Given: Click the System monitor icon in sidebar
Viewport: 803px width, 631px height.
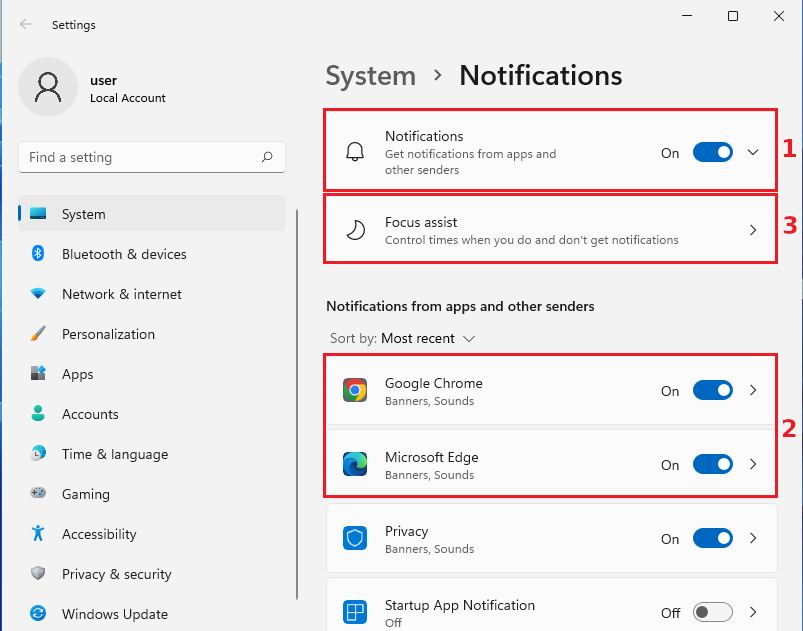Looking at the screenshot, I should [38, 214].
